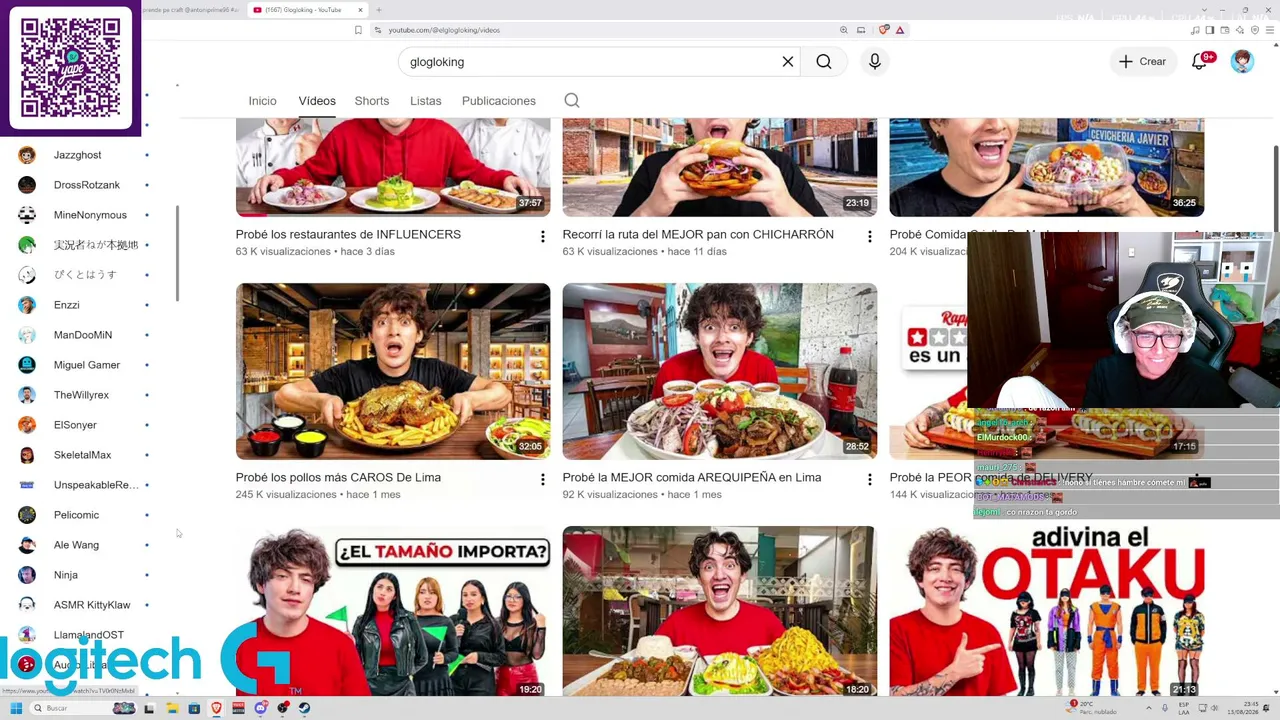Image resolution: width=1280 pixels, height=720 pixels.
Task: Open the weather widget showing 20°C
Action: pyautogui.click(x=1092, y=708)
